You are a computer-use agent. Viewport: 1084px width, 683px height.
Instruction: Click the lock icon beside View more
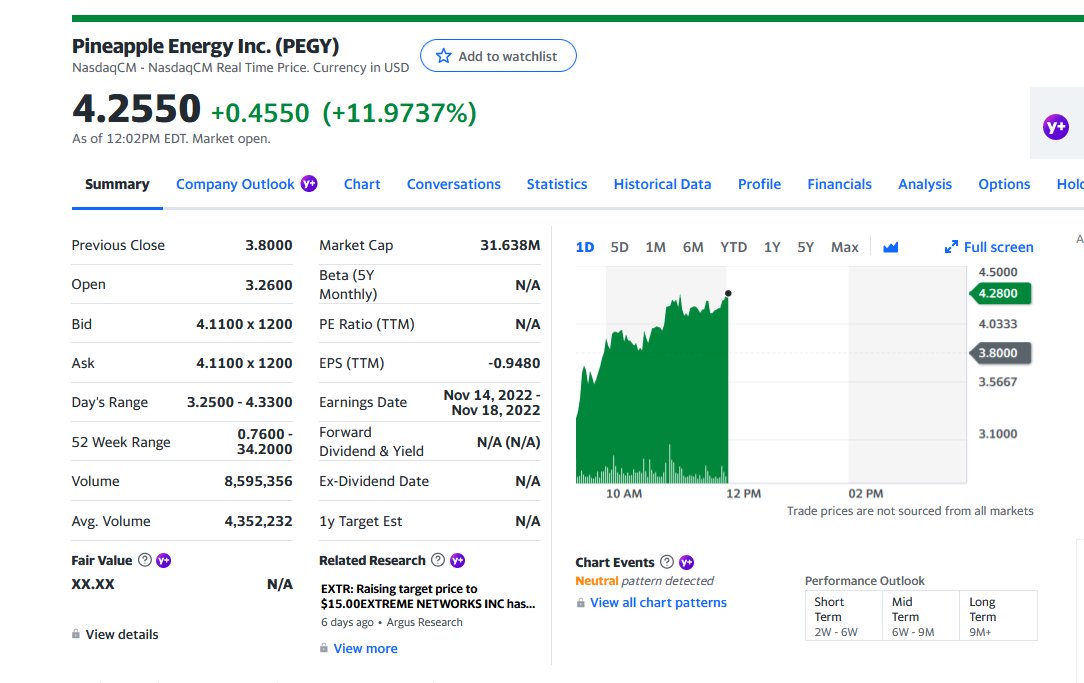(x=324, y=648)
